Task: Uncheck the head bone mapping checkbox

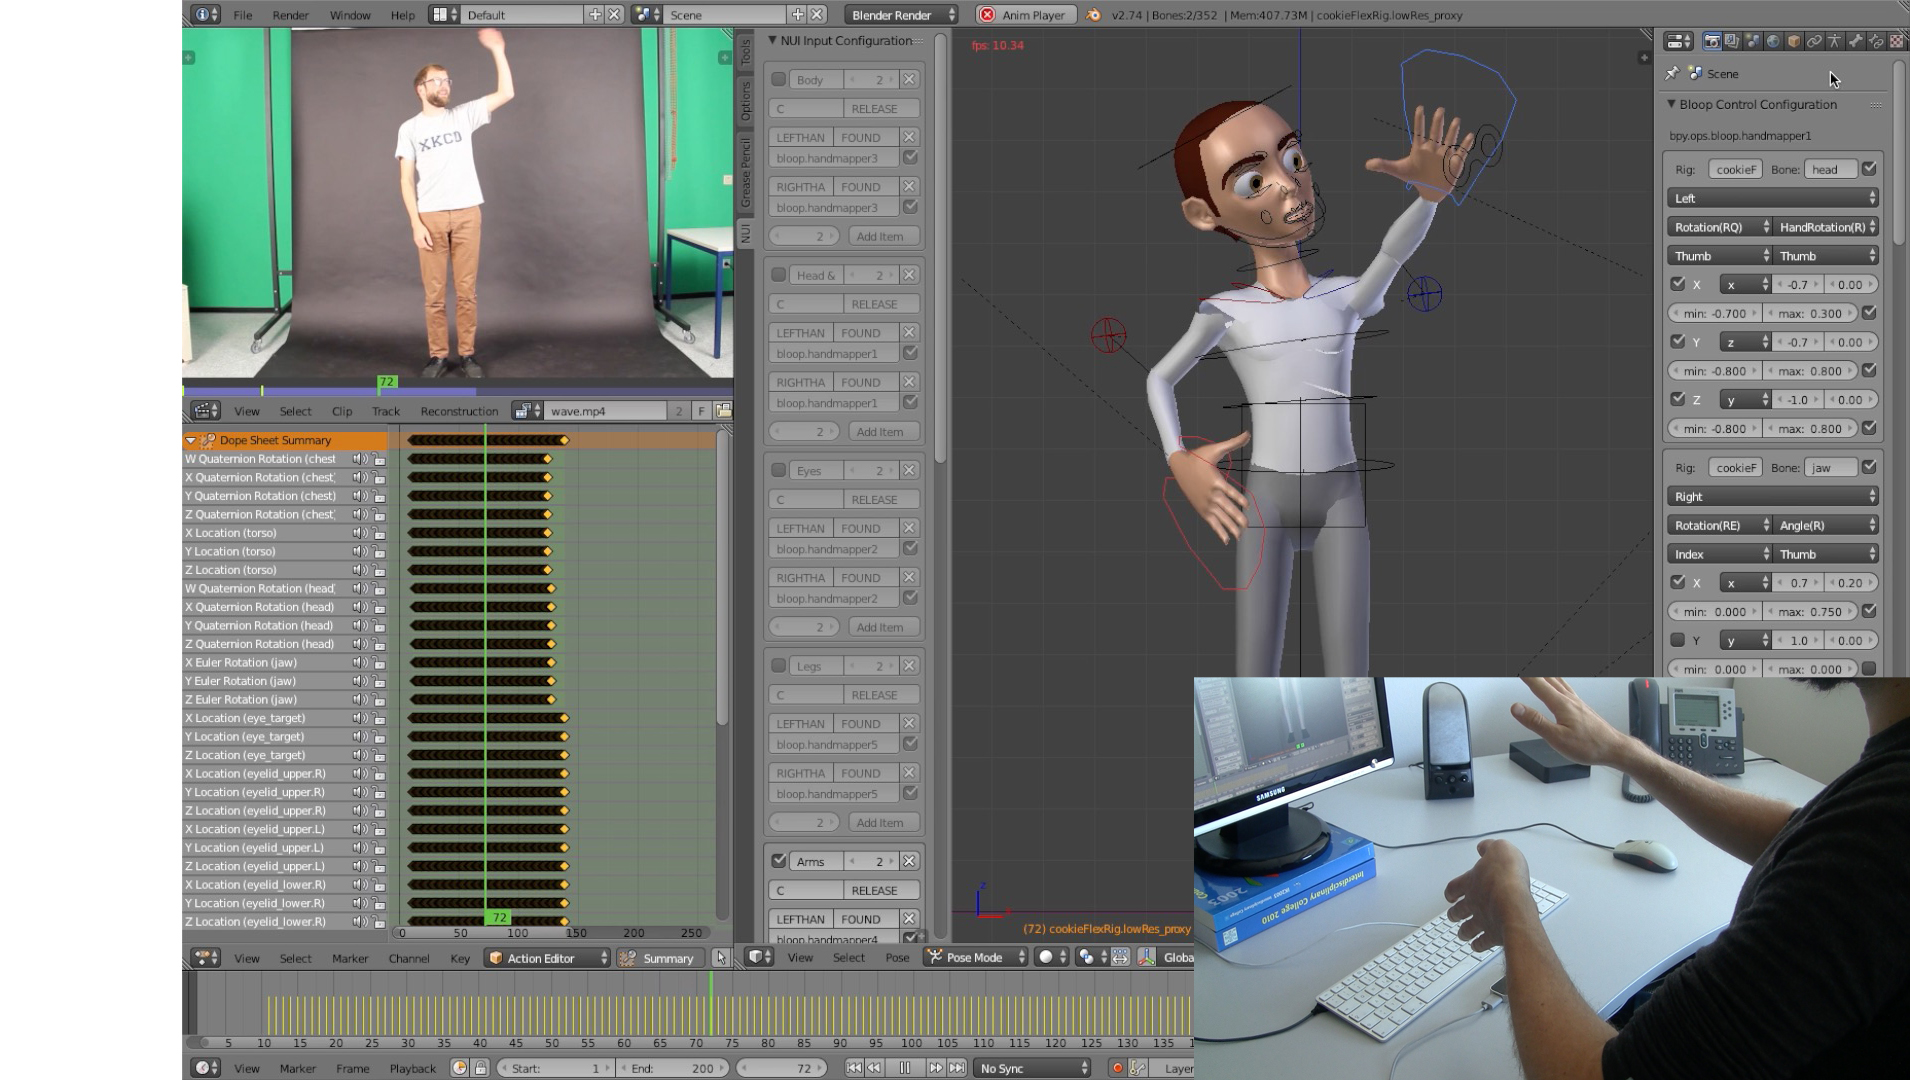Action: point(1869,169)
